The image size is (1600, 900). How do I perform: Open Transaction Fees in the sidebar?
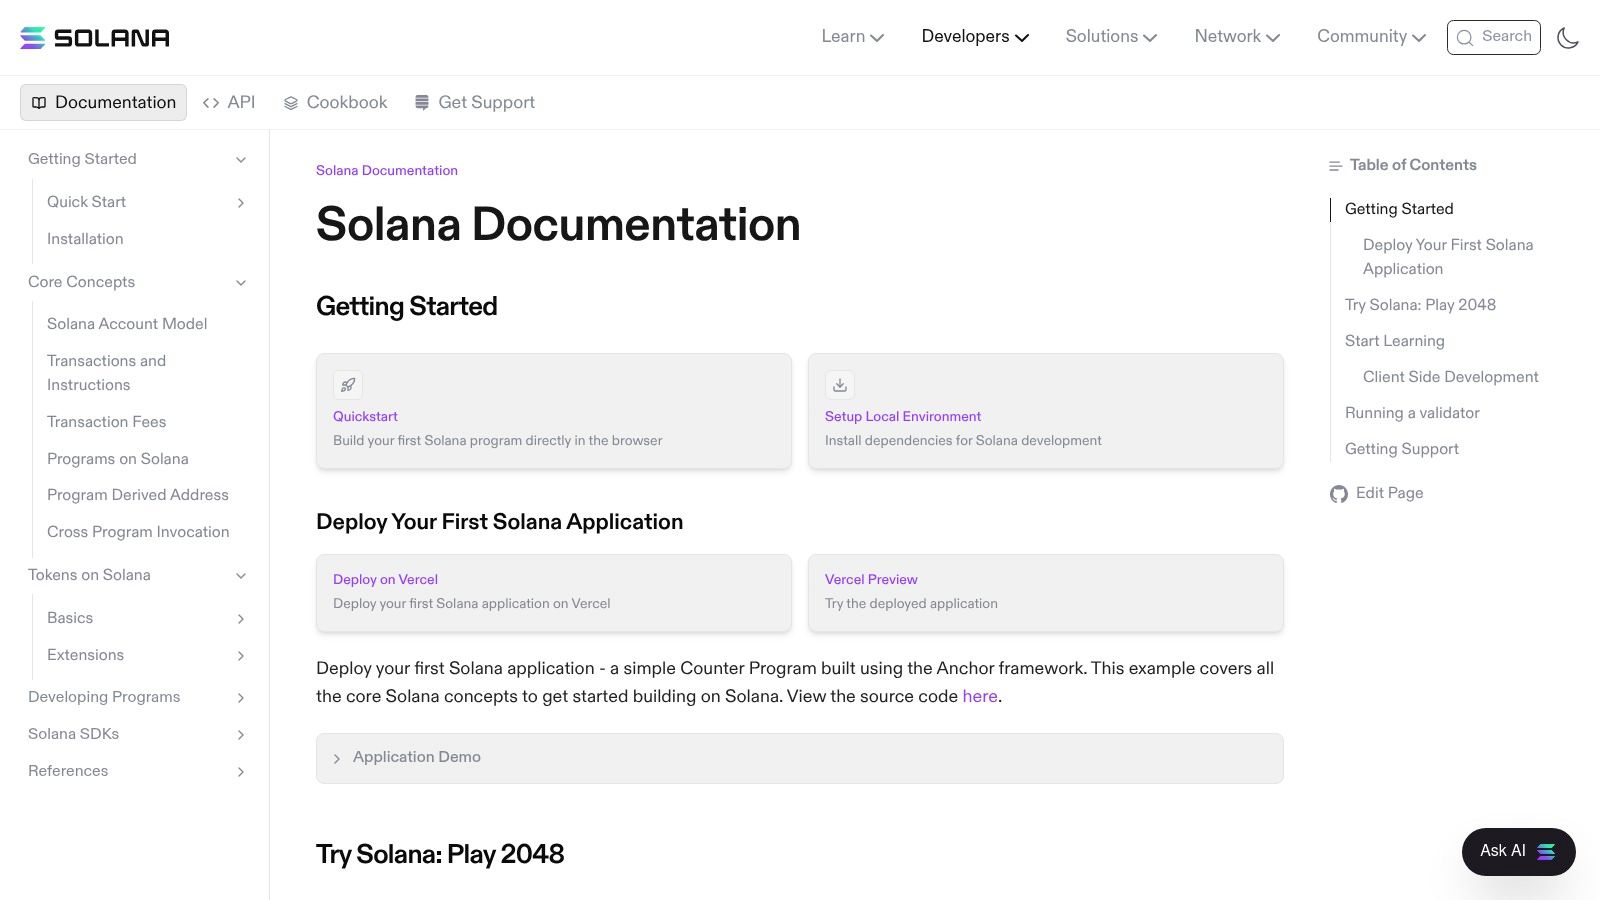click(x=107, y=422)
